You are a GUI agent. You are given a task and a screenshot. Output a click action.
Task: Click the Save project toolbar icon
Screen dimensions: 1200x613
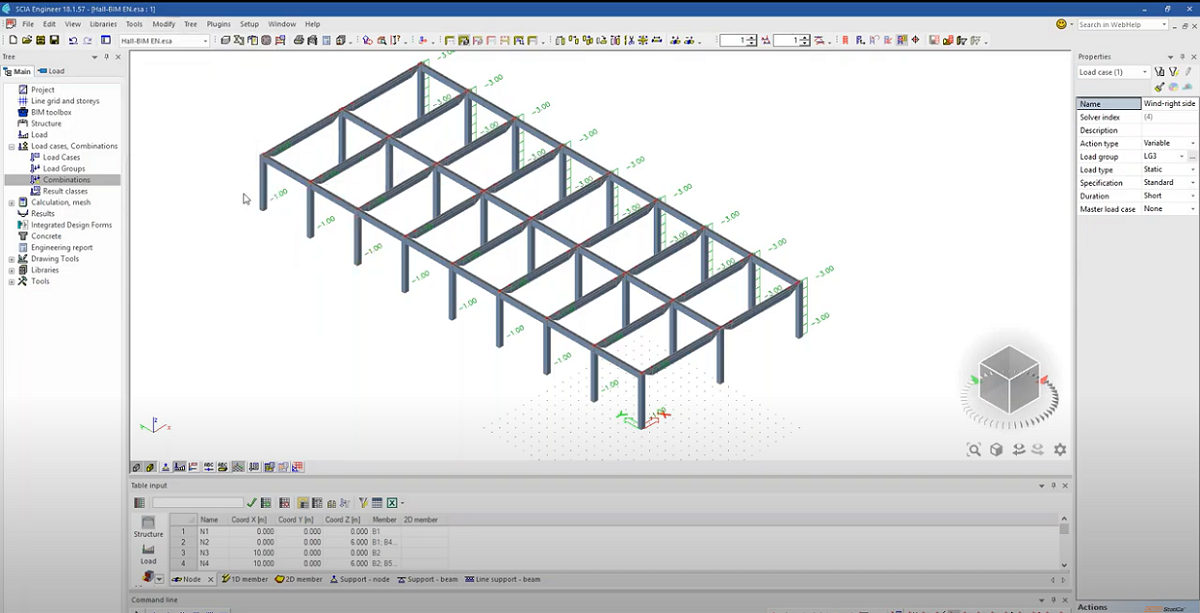coord(55,41)
